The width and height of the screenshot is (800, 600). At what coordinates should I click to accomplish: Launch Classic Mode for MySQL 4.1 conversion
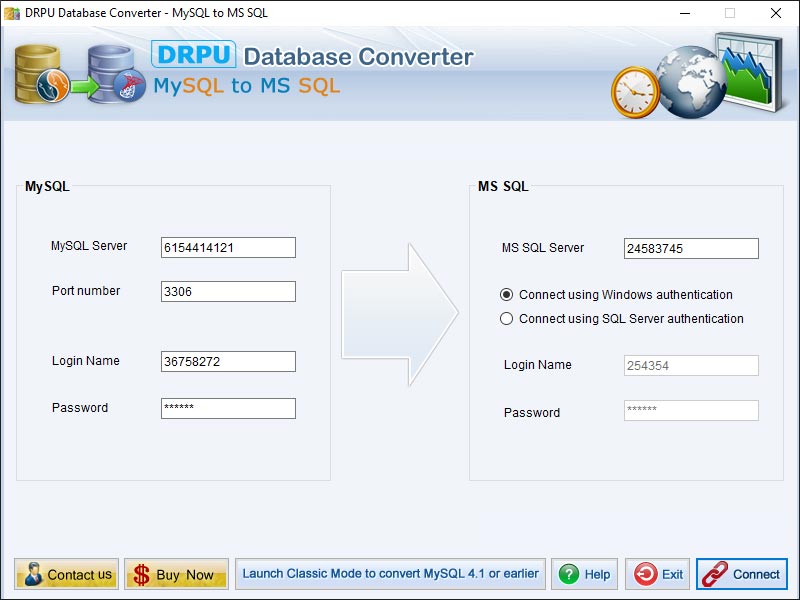[389, 574]
